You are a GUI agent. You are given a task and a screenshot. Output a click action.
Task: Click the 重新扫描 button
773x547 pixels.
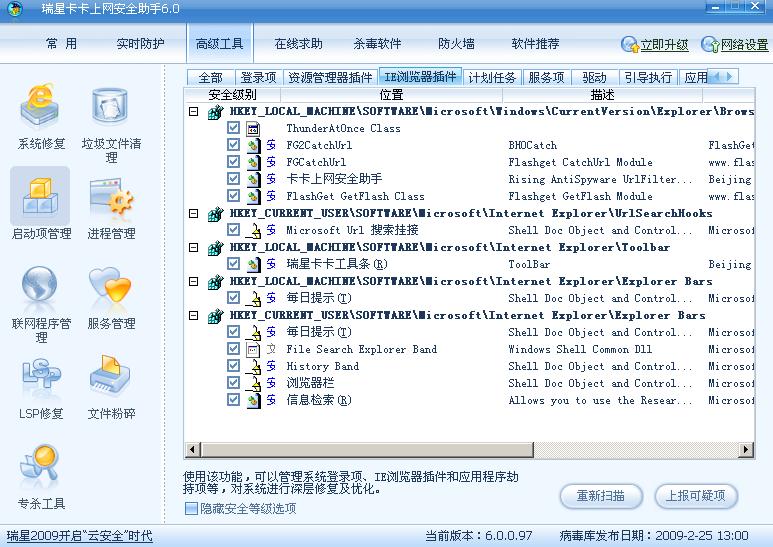coord(601,496)
